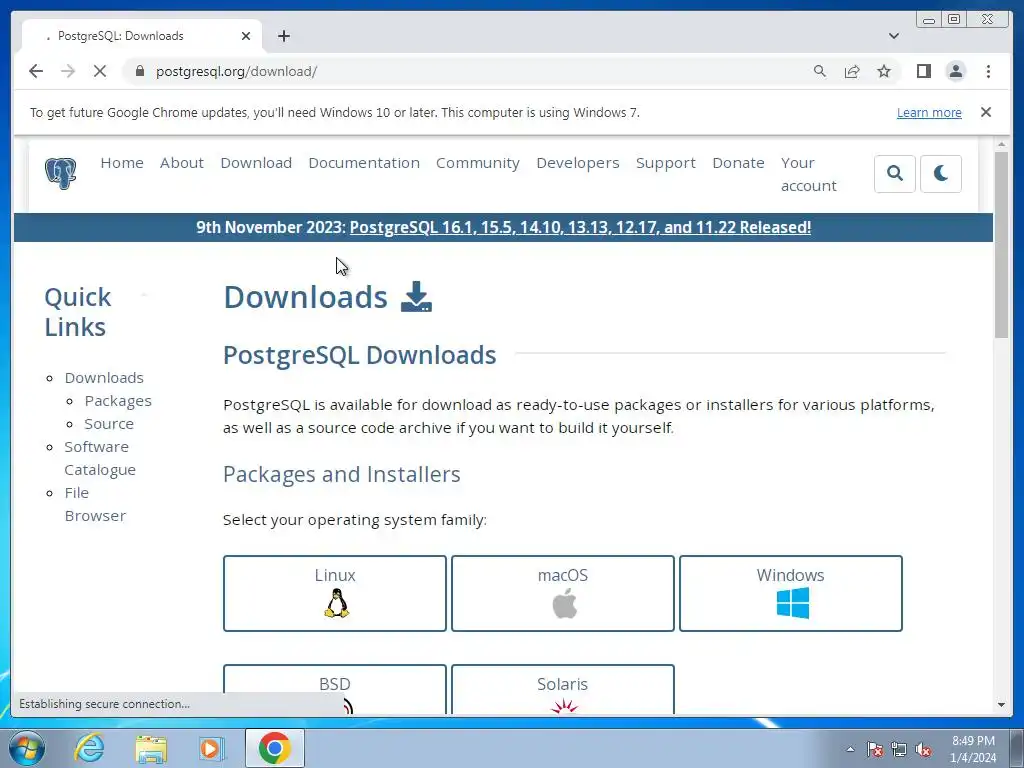Screen dimensions: 1024x768
Task: Open Packages in Quick Links
Action: click(118, 400)
